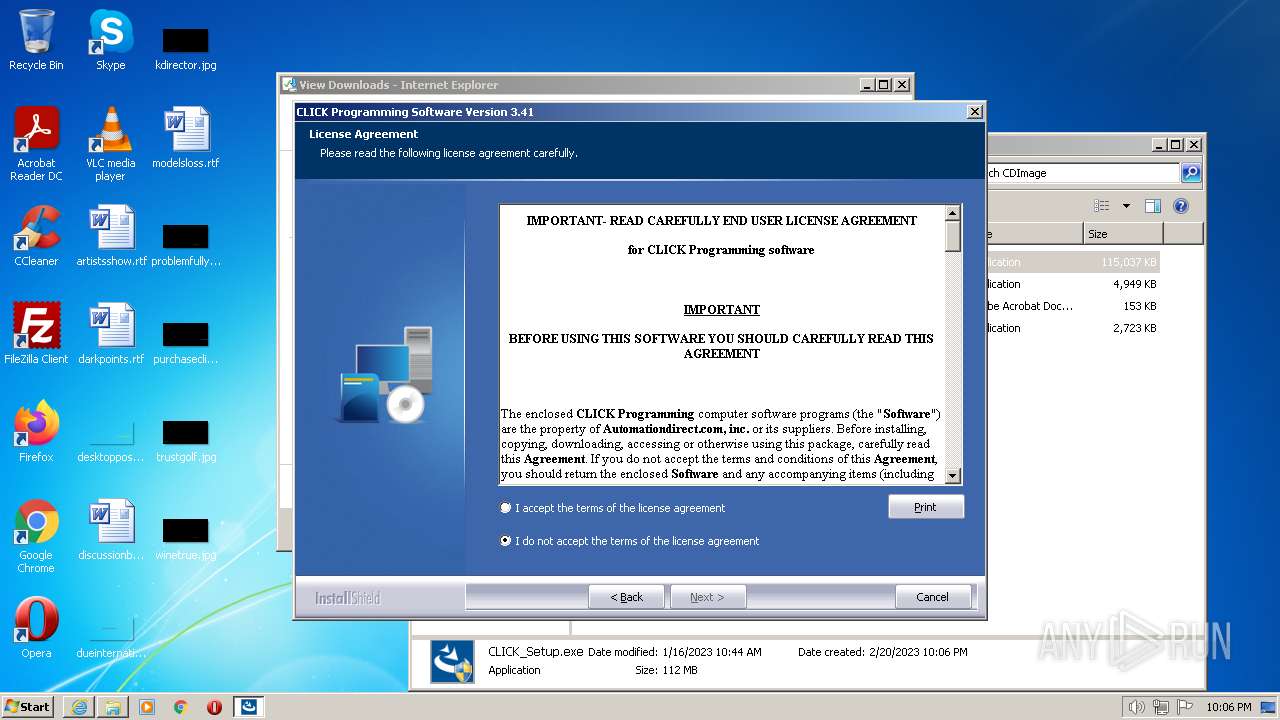
Task: Launch CCleaner desktop shortcut
Action: (x=36, y=236)
